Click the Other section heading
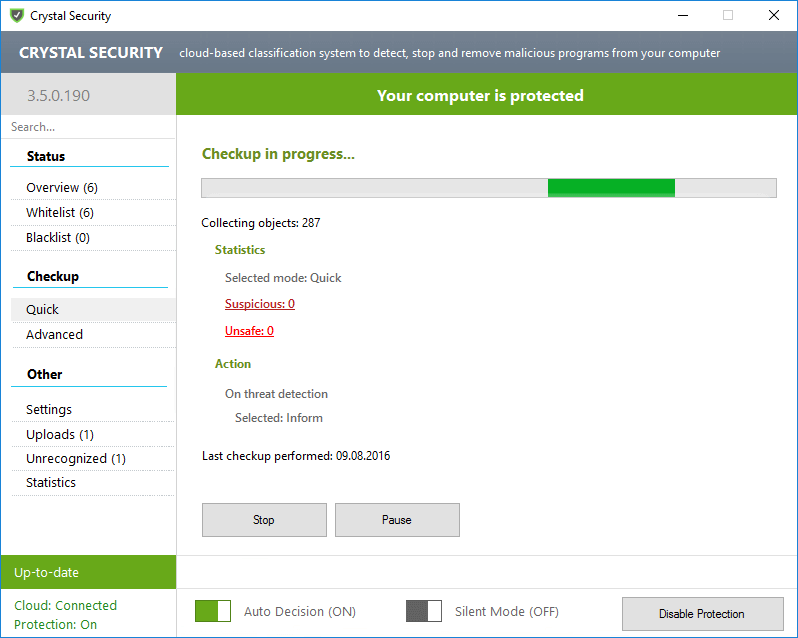Viewport: 798px width, 638px height. [x=45, y=374]
